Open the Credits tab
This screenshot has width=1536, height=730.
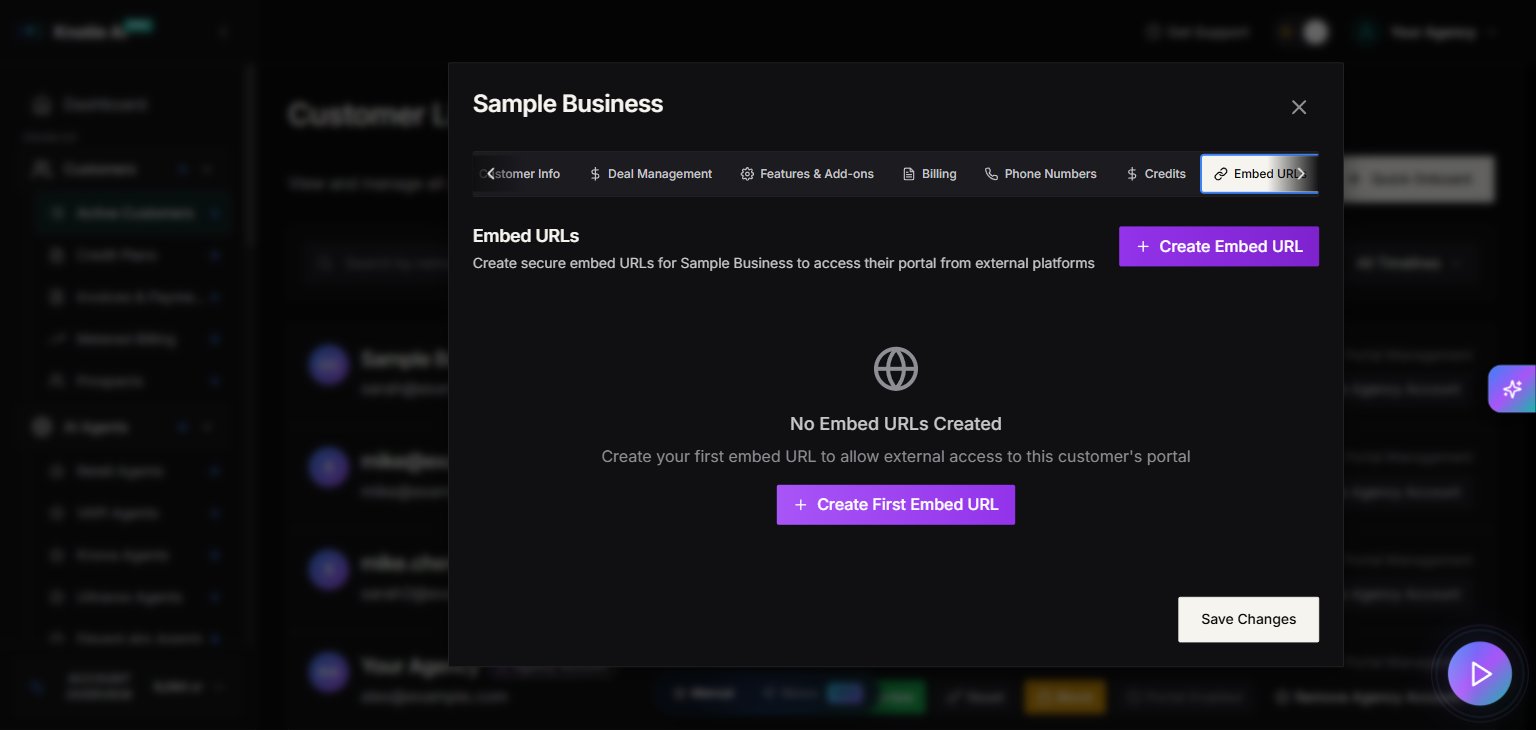pyautogui.click(x=1155, y=174)
